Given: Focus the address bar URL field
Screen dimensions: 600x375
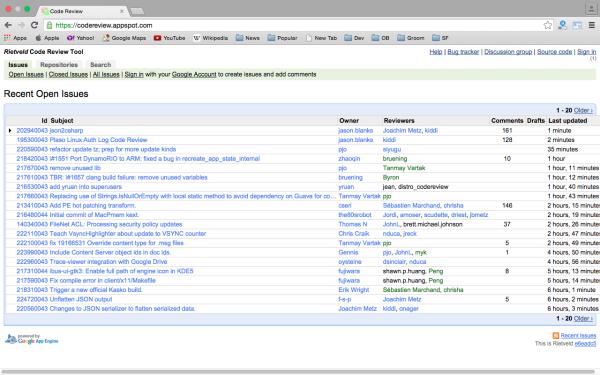Looking at the screenshot, I should pos(291,25).
